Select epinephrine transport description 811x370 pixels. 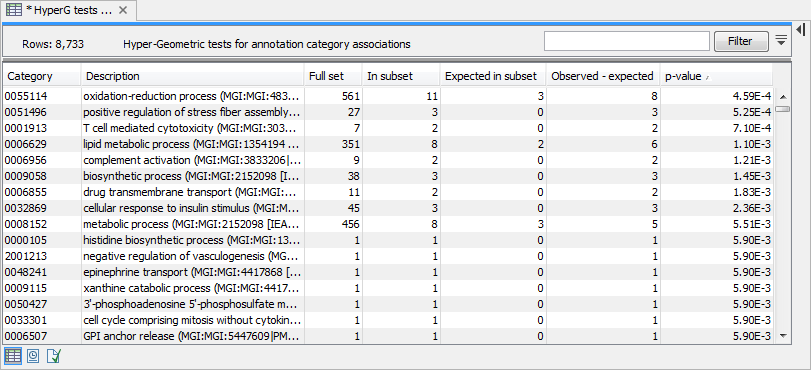coord(192,272)
